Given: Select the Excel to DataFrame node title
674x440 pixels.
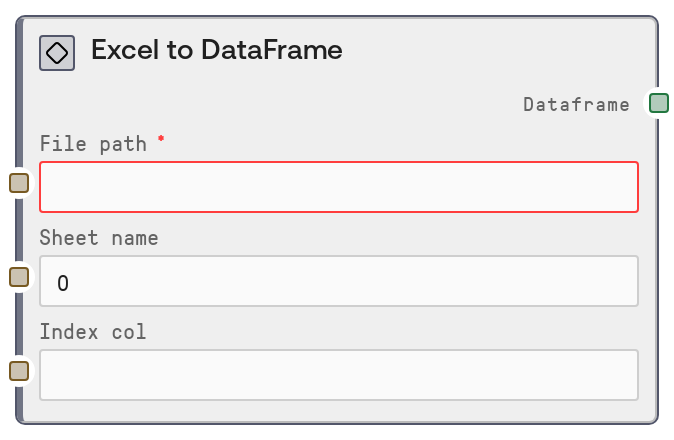Looking at the screenshot, I should click(x=216, y=50).
